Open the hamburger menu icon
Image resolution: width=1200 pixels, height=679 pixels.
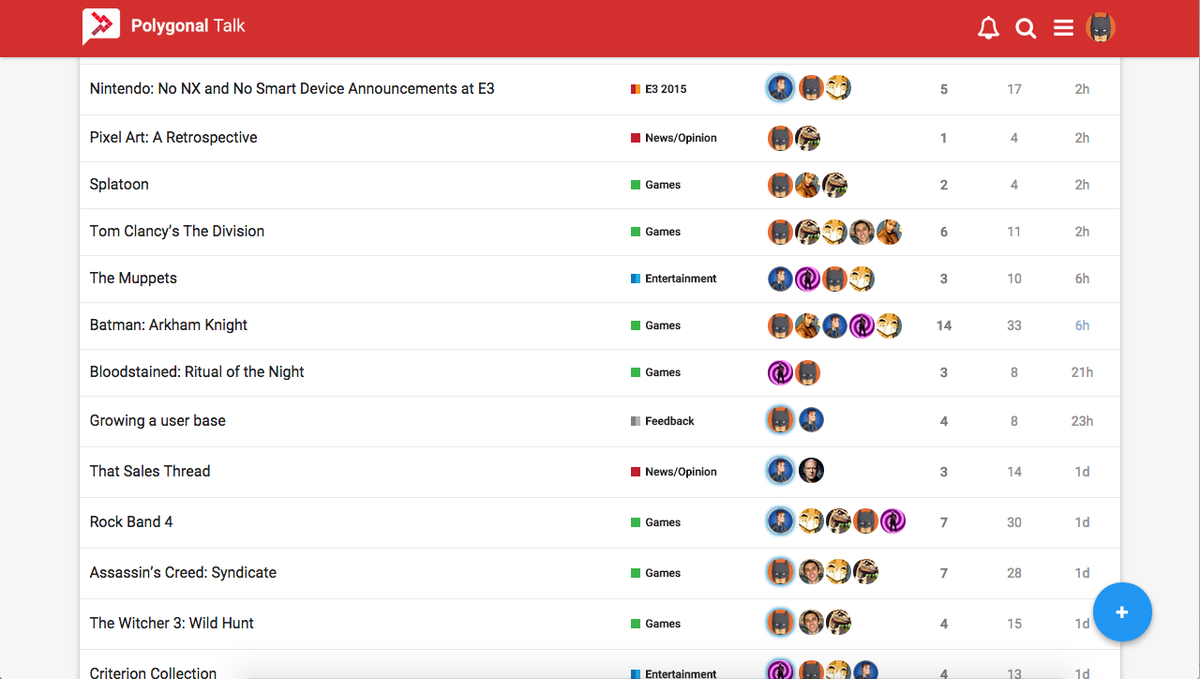pyautogui.click(x=1063, y=28)
